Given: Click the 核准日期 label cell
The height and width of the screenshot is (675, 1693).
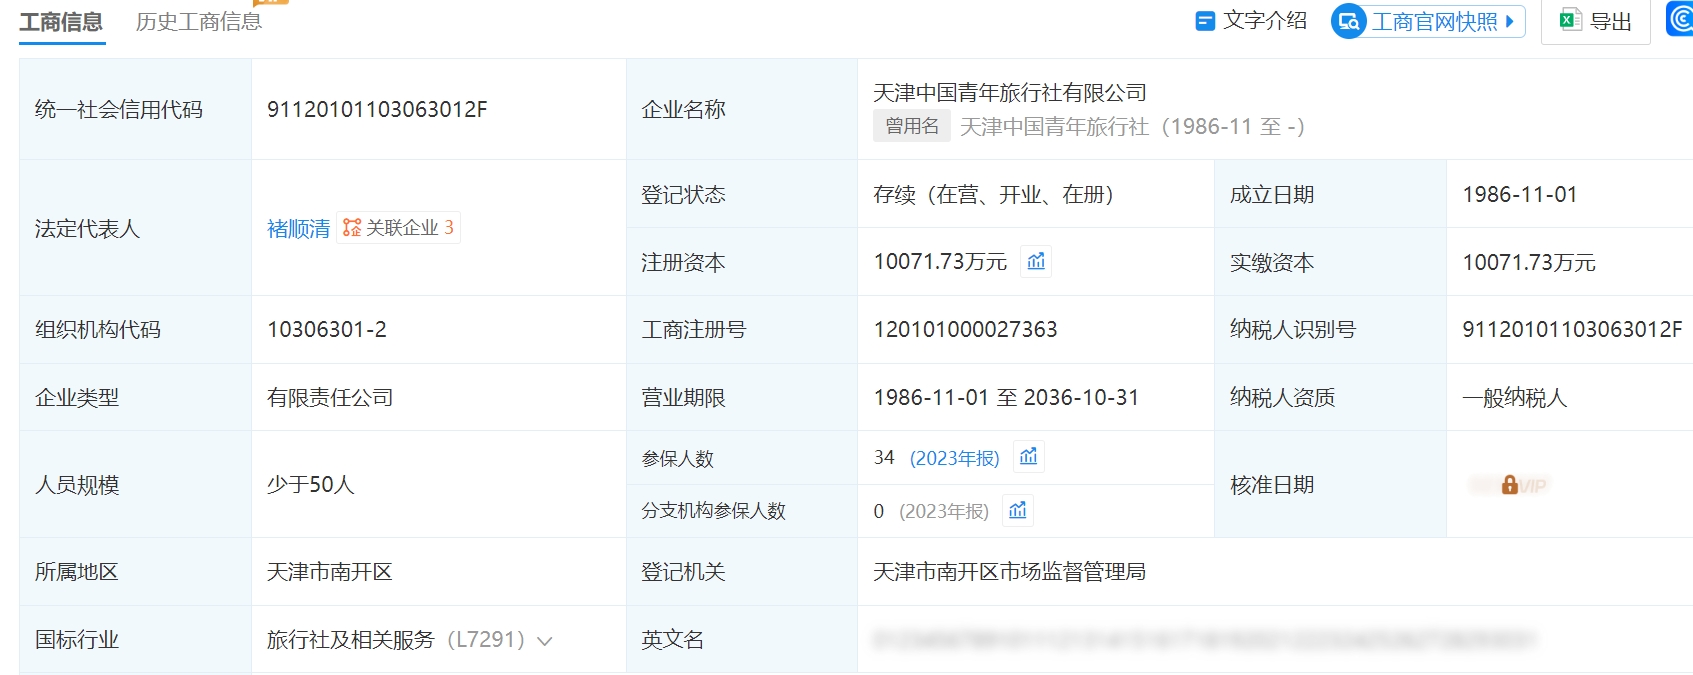Looking at the screenshot, I should [1330, 485].
